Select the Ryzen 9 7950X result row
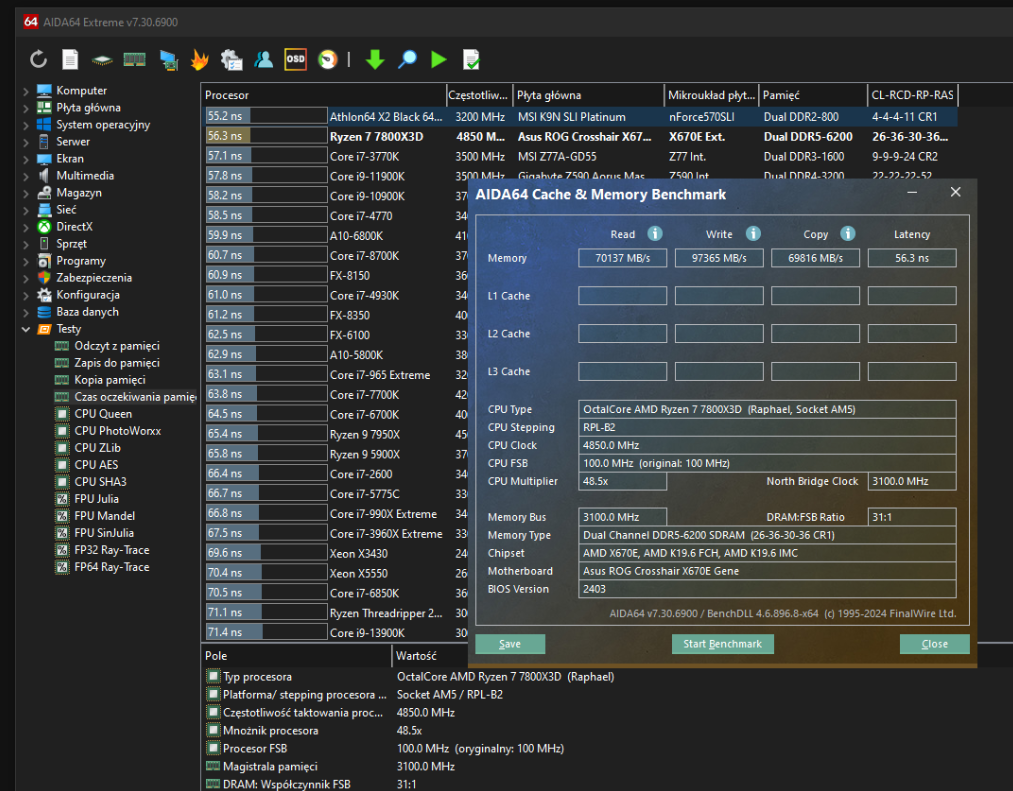 click(335, 434)
